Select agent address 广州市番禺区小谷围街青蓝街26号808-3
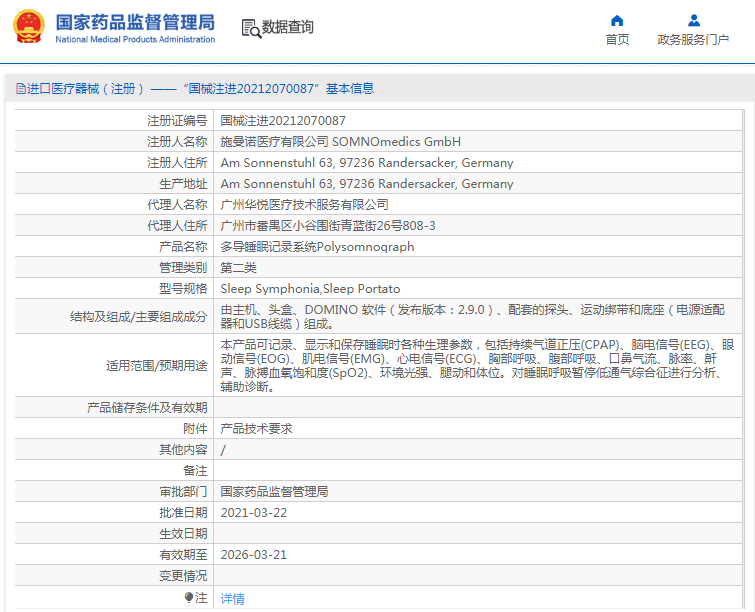The width and height of the screenshot is (755, 612). click(x=328, y=226)
